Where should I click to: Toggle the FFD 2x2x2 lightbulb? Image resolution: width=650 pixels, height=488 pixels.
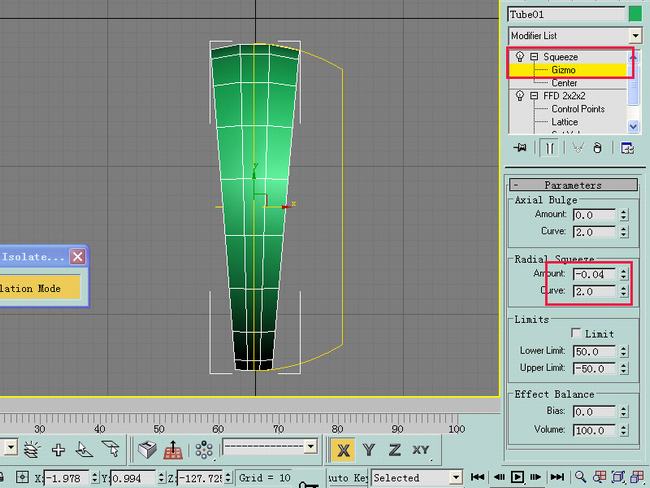coord(519,96)
